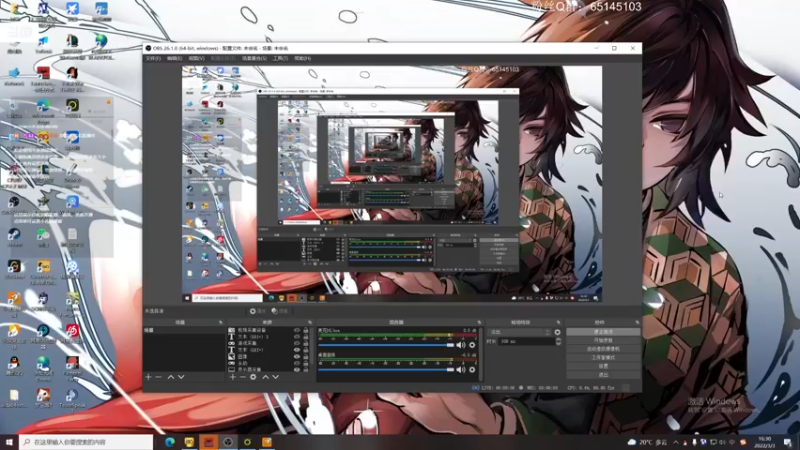Image resolution: width=800 pixels, height=450 pixels.
Task: Show hidden icons in the Windows system tray
Action: (676, 442)
